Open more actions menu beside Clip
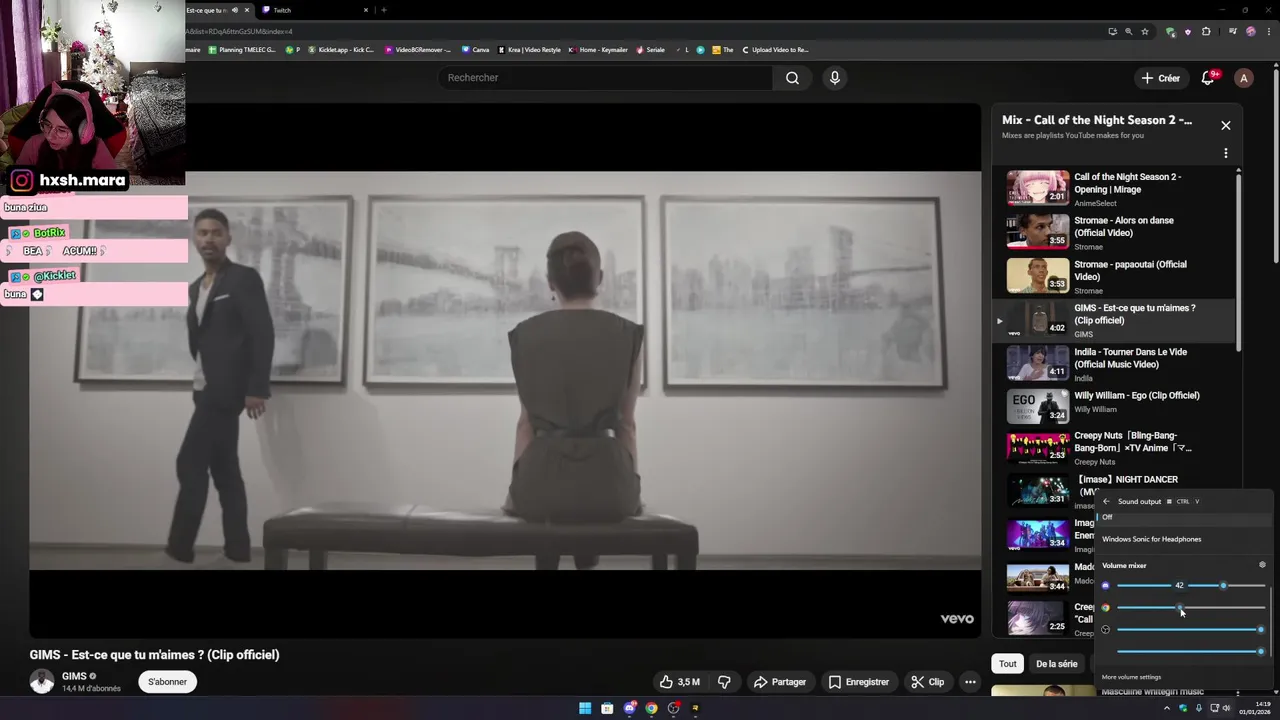The image size is (1280, 720). coord(969,682)
